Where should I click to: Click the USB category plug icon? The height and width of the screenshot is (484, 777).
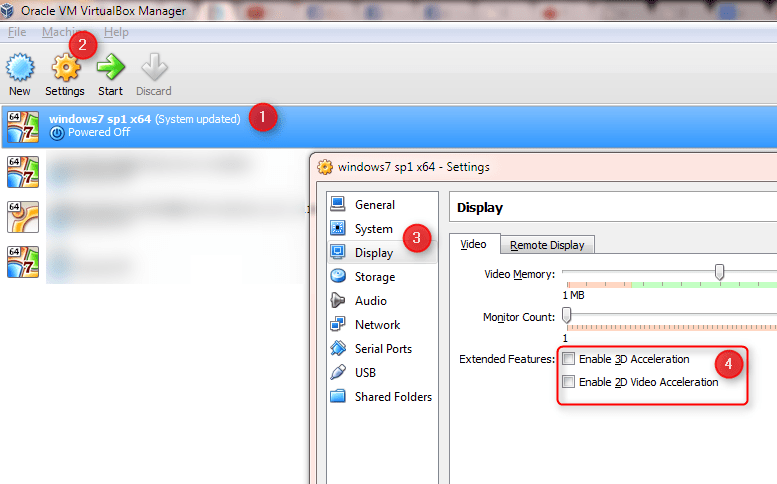[x=338, y=372]
